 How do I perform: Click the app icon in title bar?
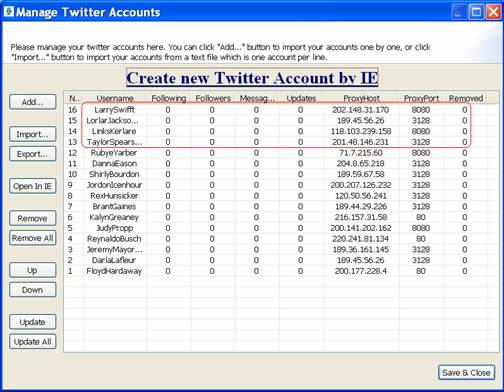pos(9,11)
